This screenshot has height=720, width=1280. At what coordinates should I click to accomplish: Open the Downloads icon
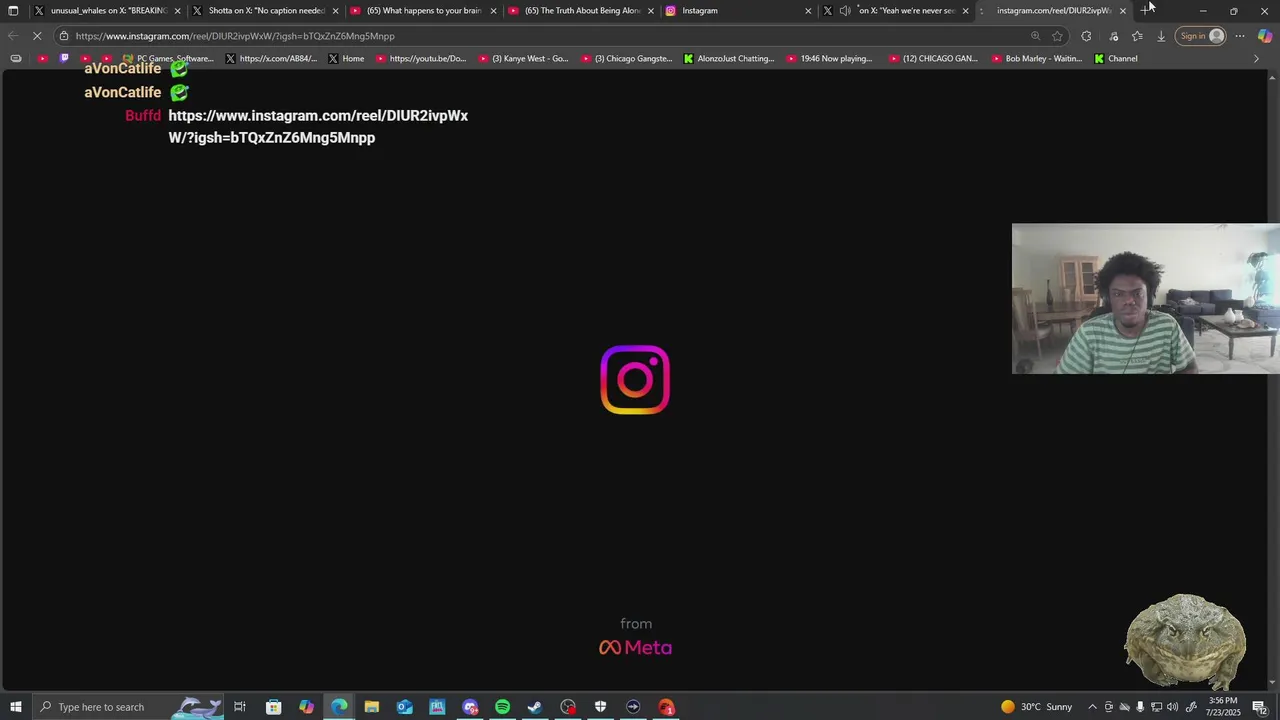point(1161,36)
